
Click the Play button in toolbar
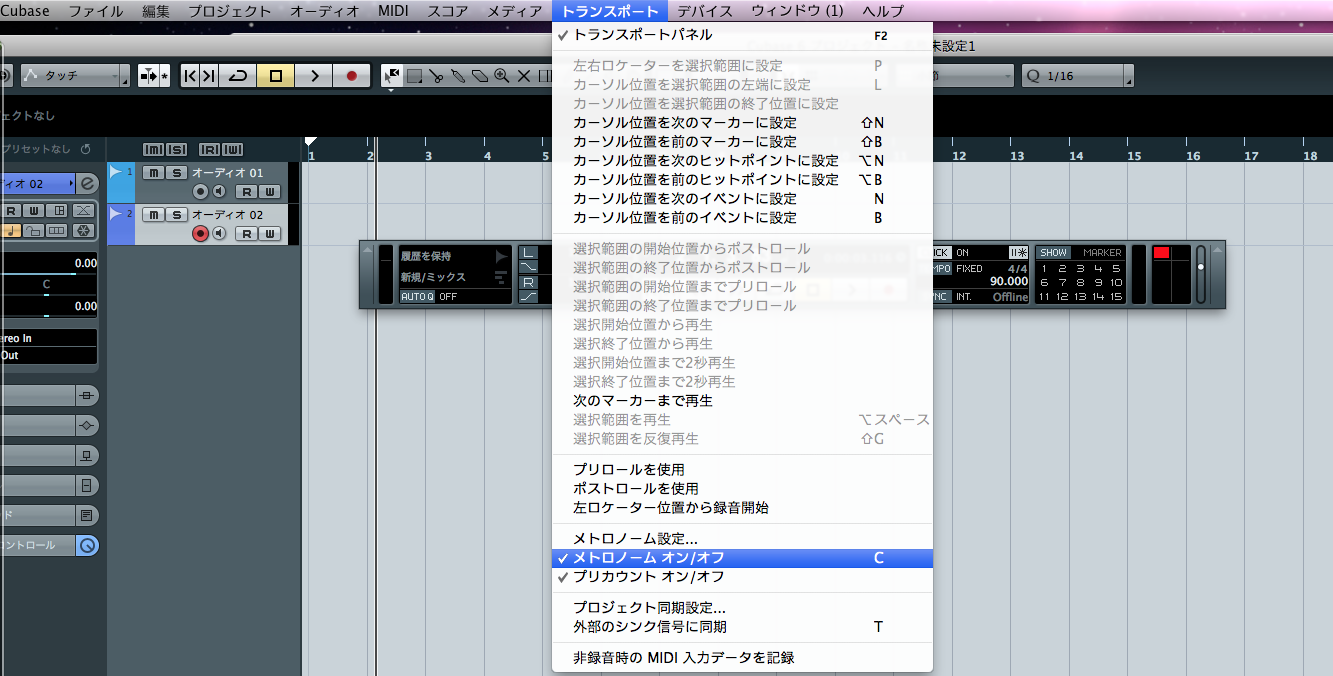(314, 76)
